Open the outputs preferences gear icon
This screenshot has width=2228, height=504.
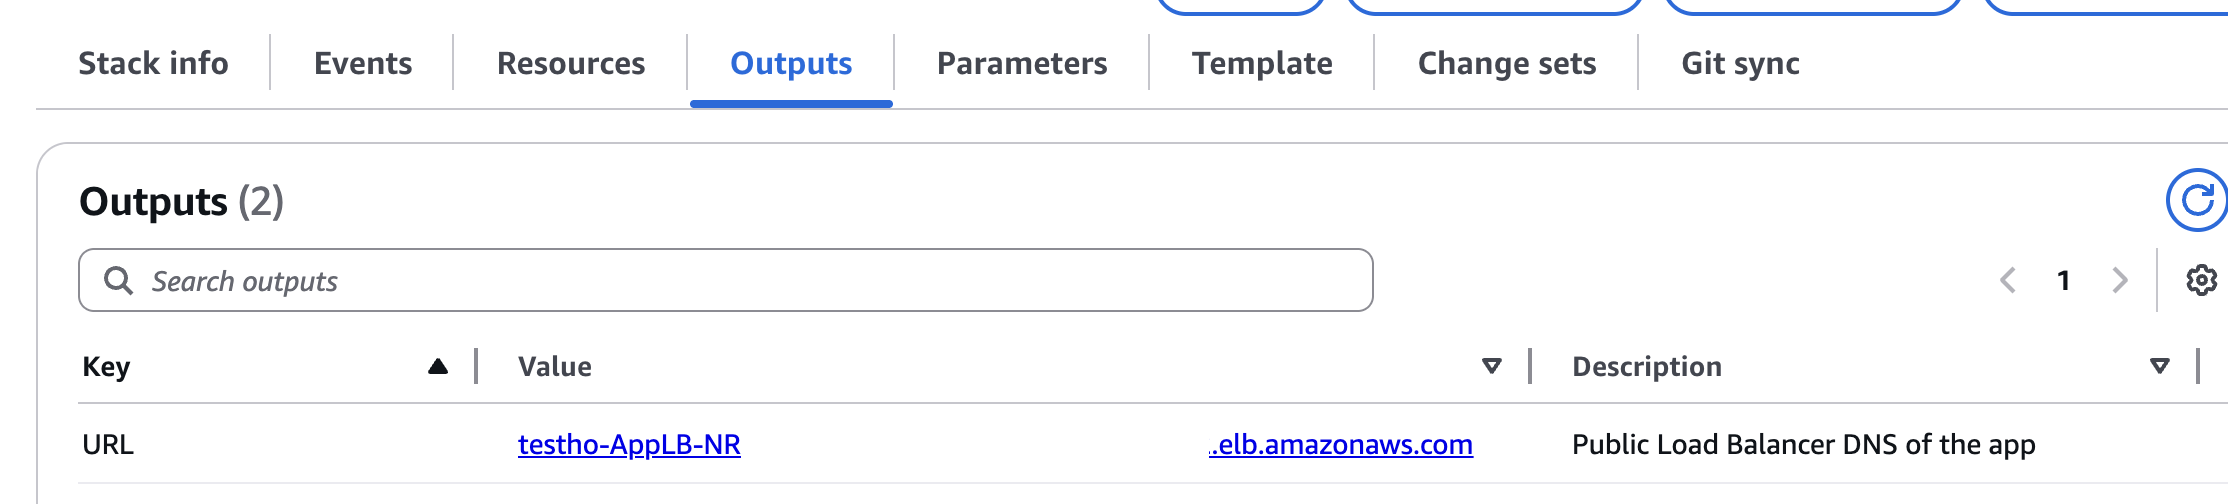(x=2201, y=280)
